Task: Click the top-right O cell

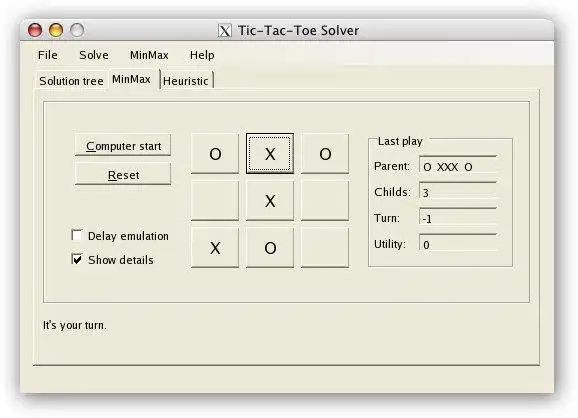Action: pyautogui.click(x=325, y=153)
